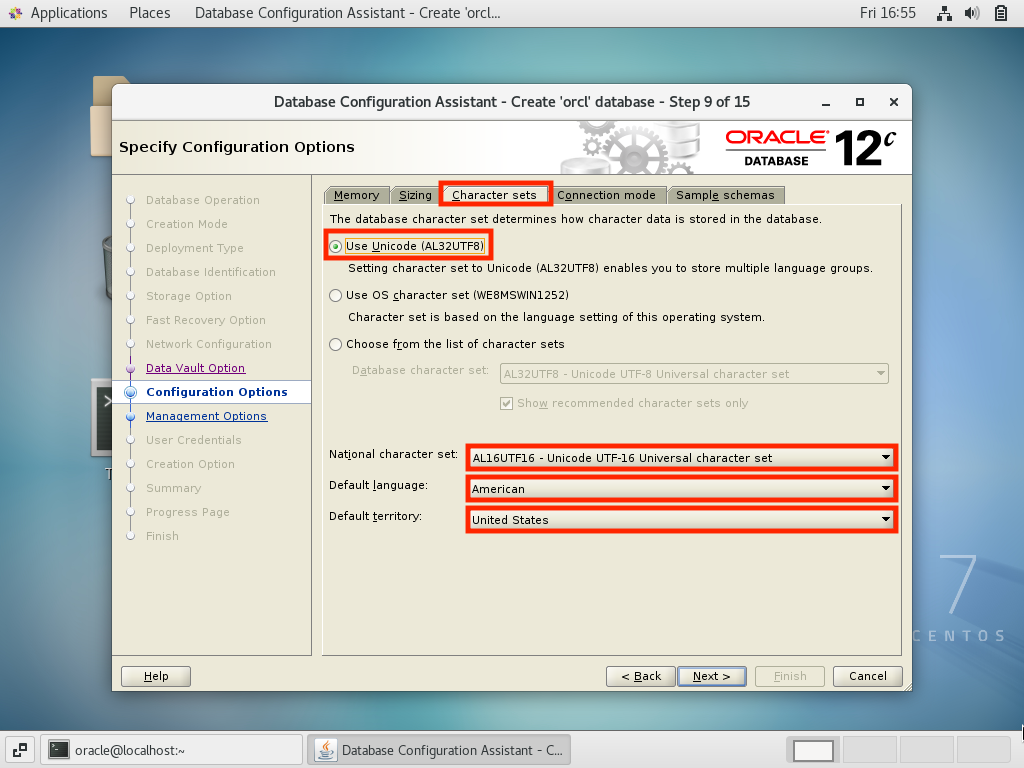Click the window title in top bar
Viewport: 1024px width, 768px height.
[x=347, y=13]
